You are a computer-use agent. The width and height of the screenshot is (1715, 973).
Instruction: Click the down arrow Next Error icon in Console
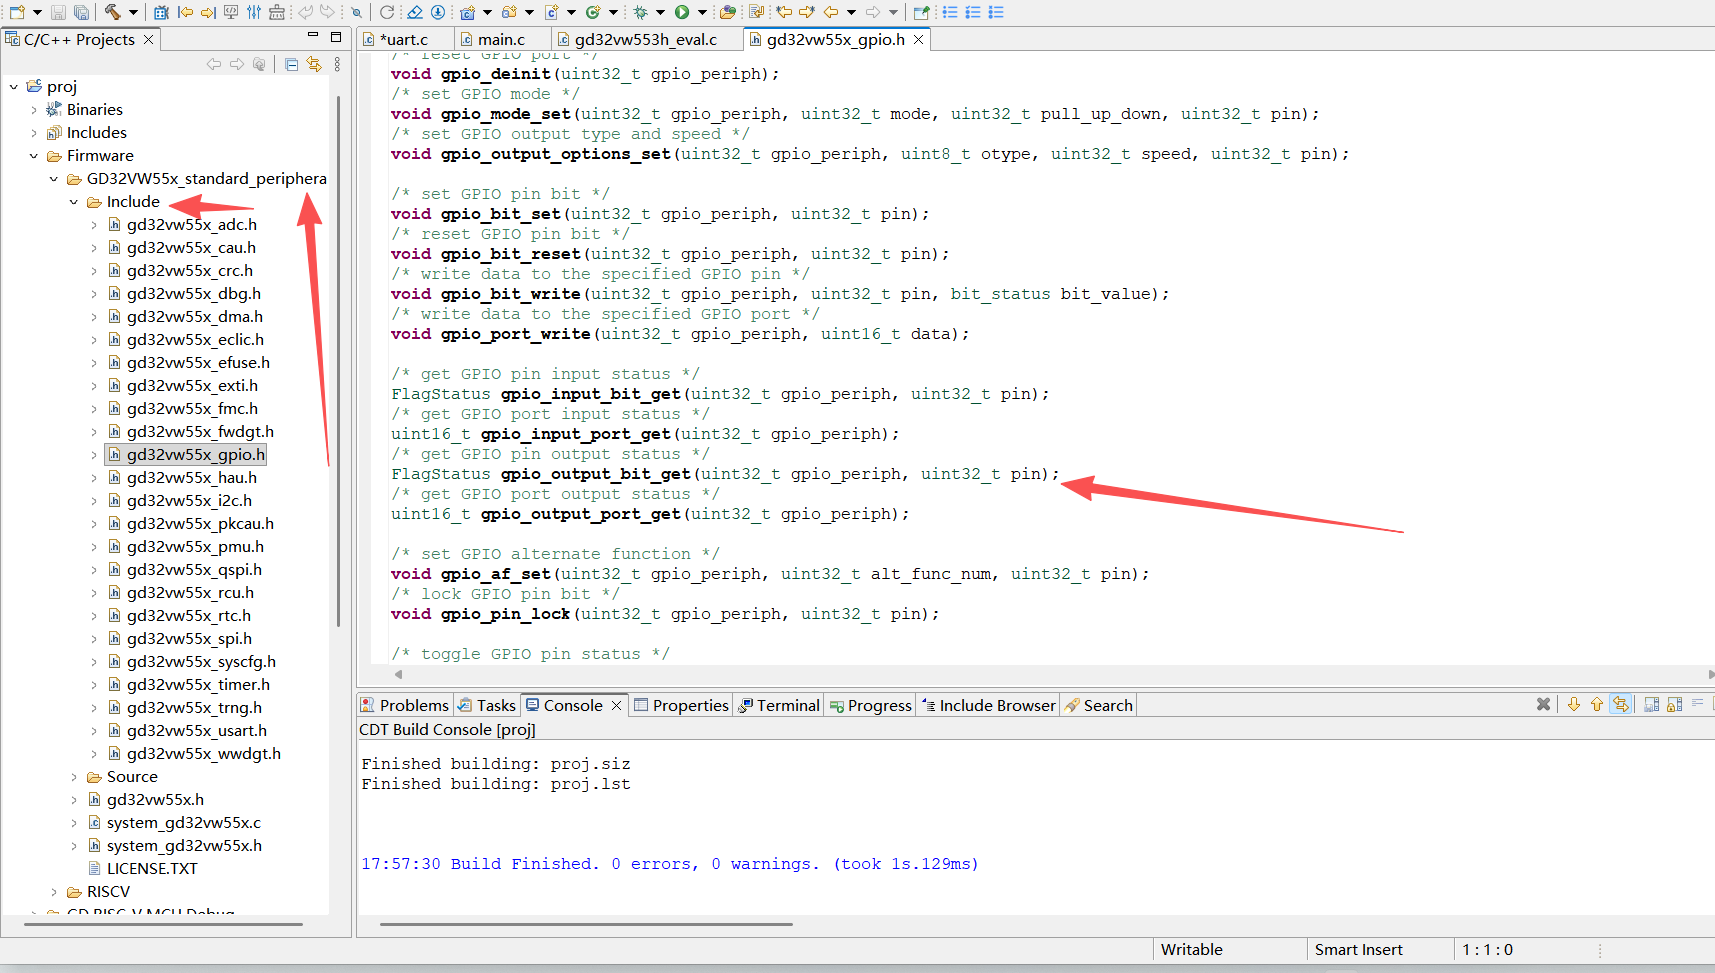click(x=1574, y=705)
